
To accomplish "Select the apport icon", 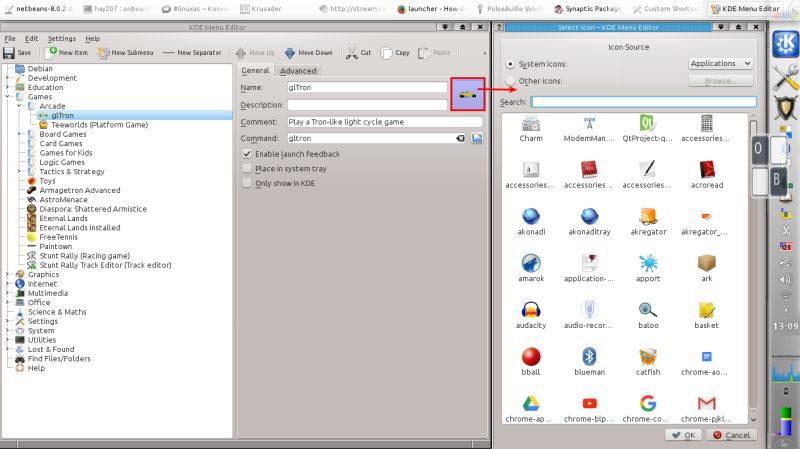I will (x=648, y=269).
